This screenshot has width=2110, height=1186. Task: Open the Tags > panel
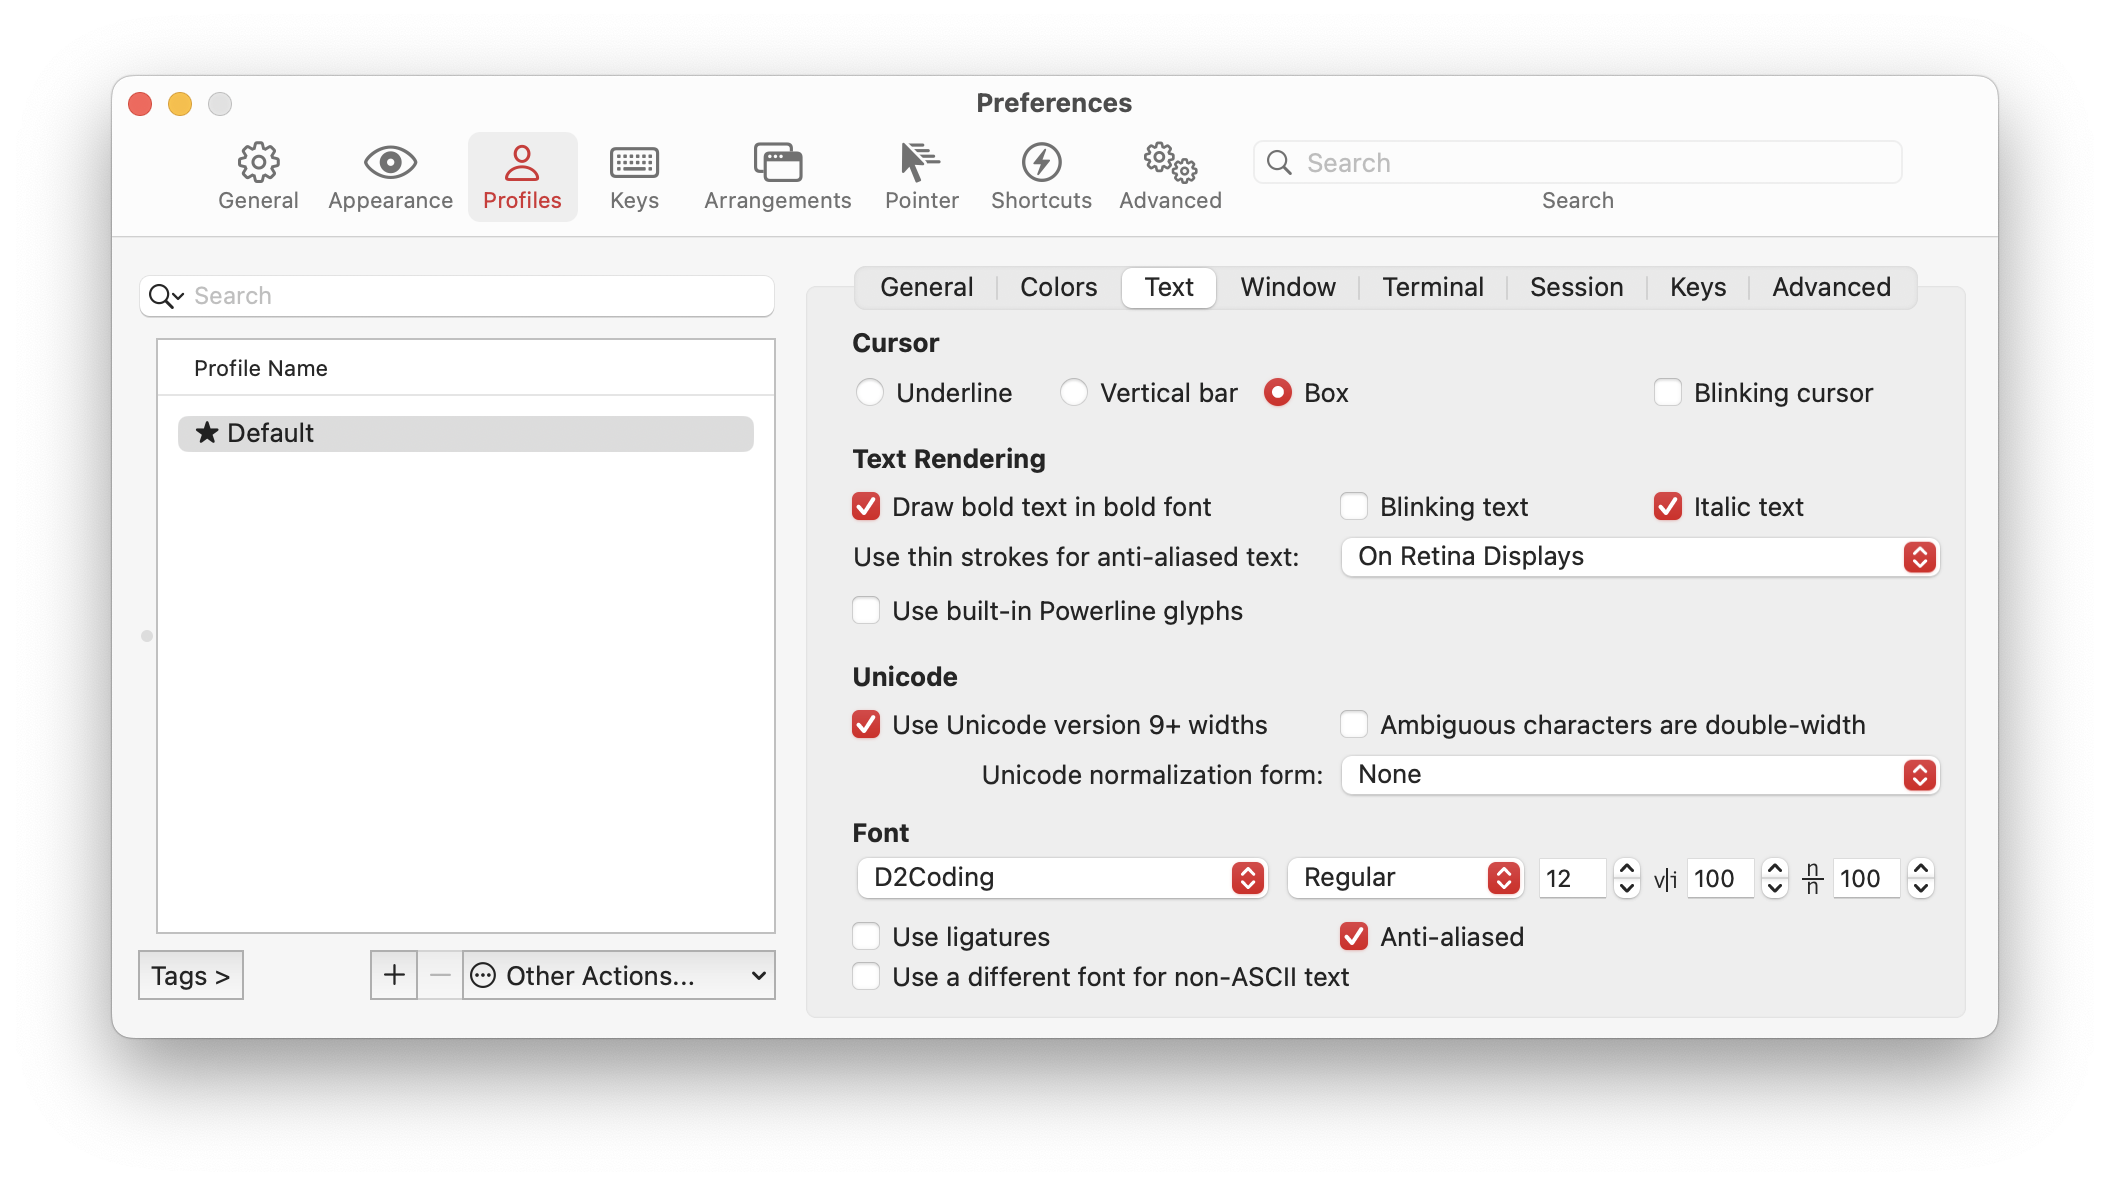[x=191, y=975]
